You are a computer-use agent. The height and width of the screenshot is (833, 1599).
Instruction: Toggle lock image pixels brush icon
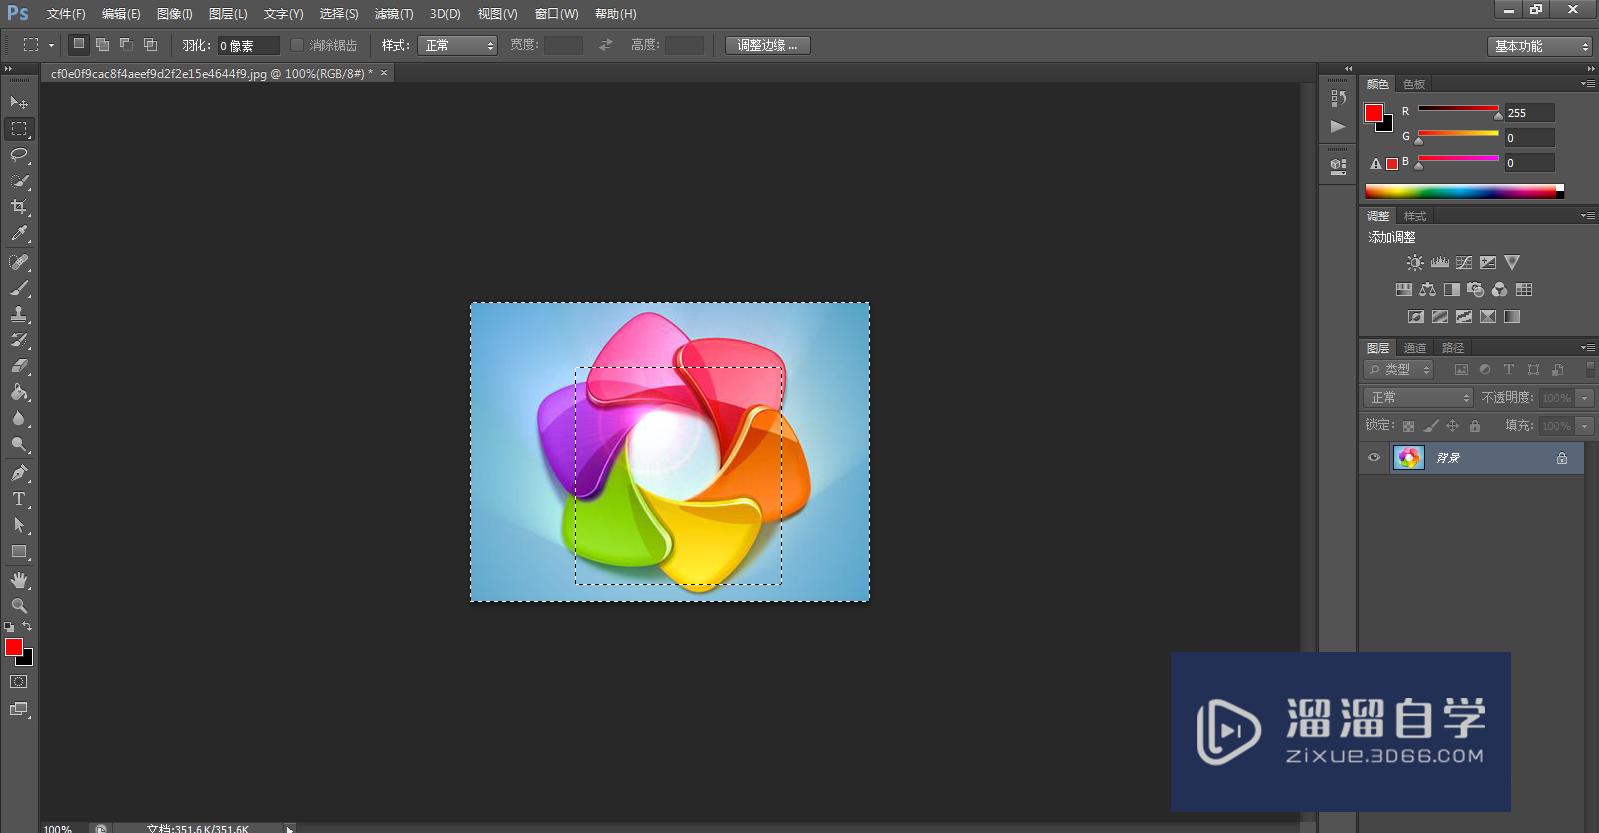point(1431,426)
